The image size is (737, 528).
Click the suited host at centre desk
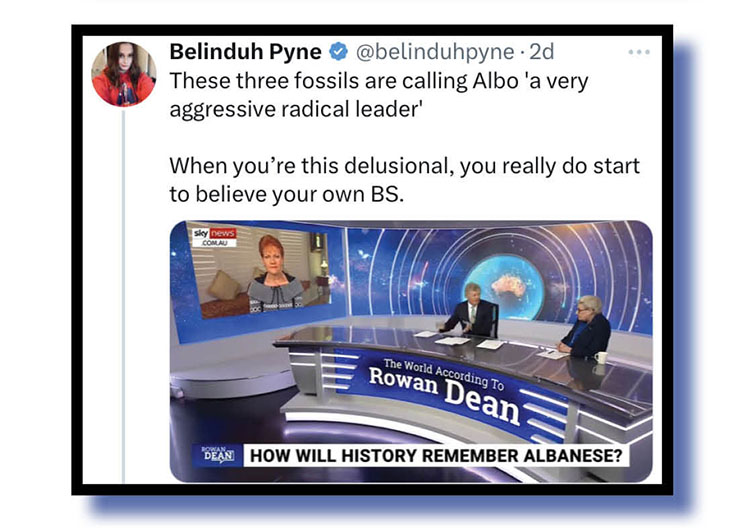(x=470, y=311)
